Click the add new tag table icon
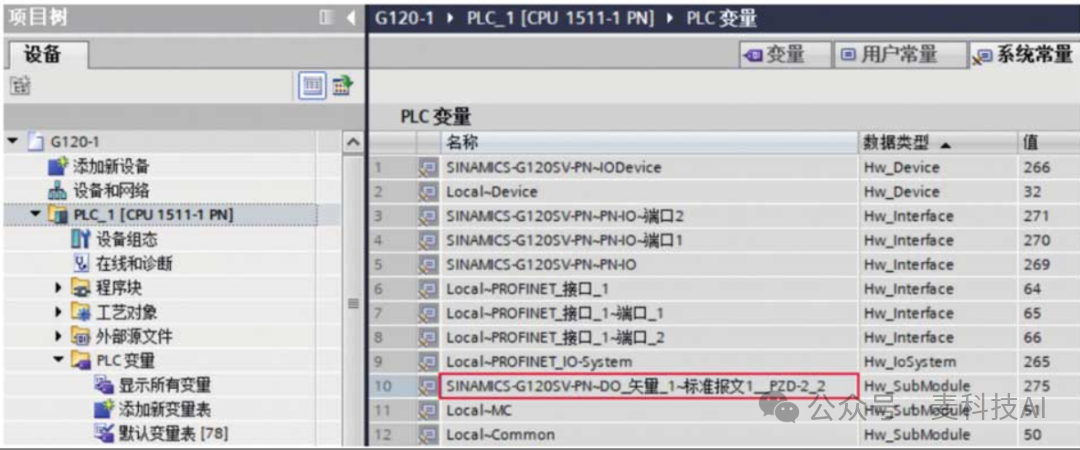Screen dimensions: 1080x450 click(104, 410)
